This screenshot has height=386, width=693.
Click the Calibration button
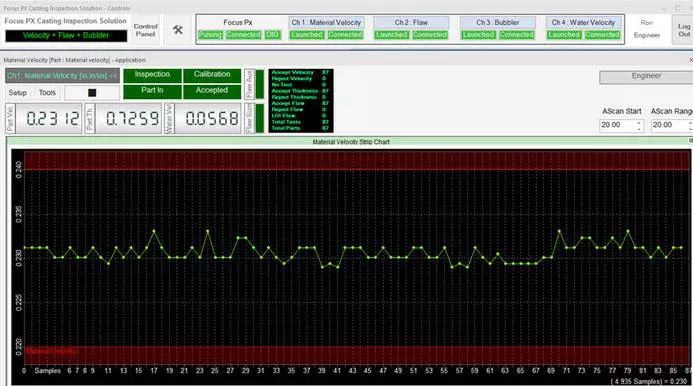212,75
